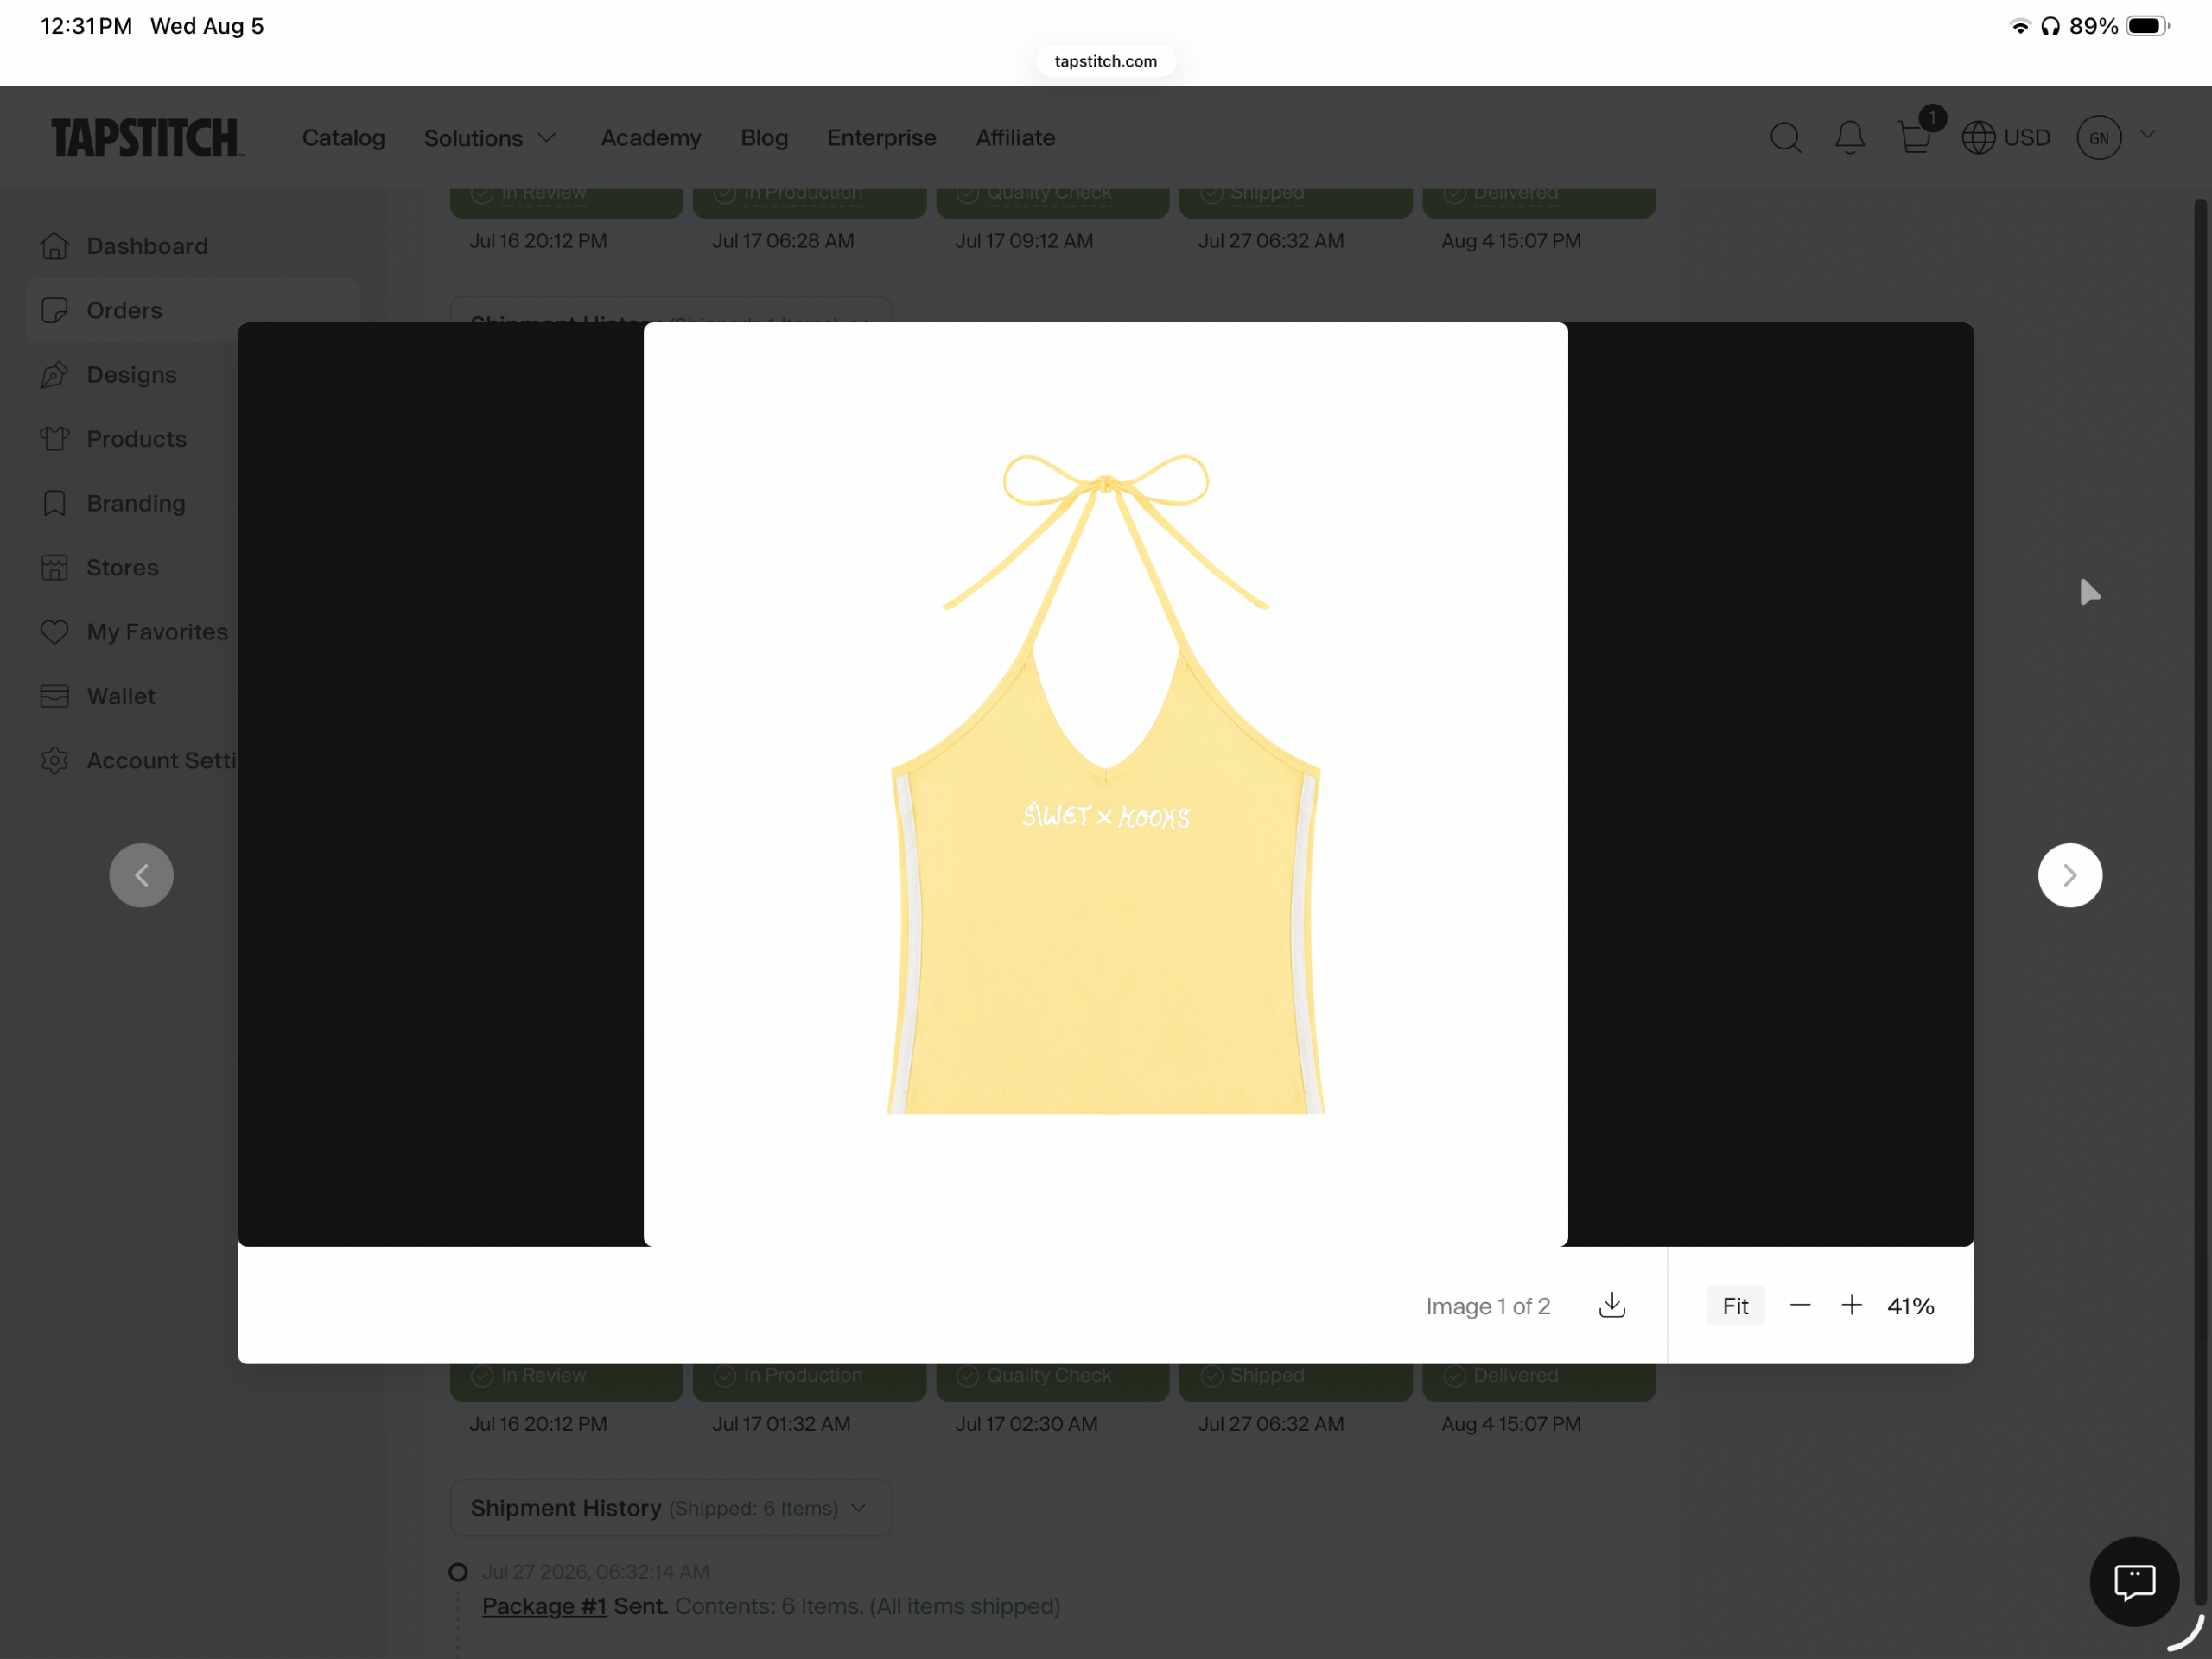
Task: Go to the next image in viewer
Action: 2069,875
